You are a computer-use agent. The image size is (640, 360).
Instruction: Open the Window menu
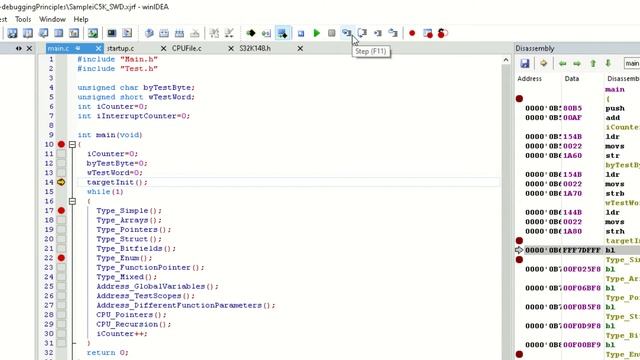[x=52, y=19]
